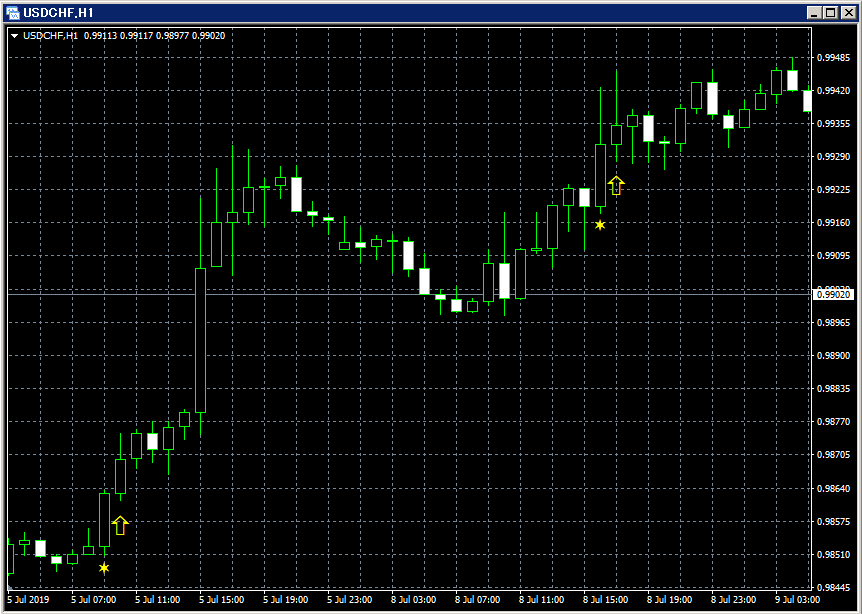862x614 pixels.
Task: Click the 5 Jul 15:00 time label
Action: [222, 599]
